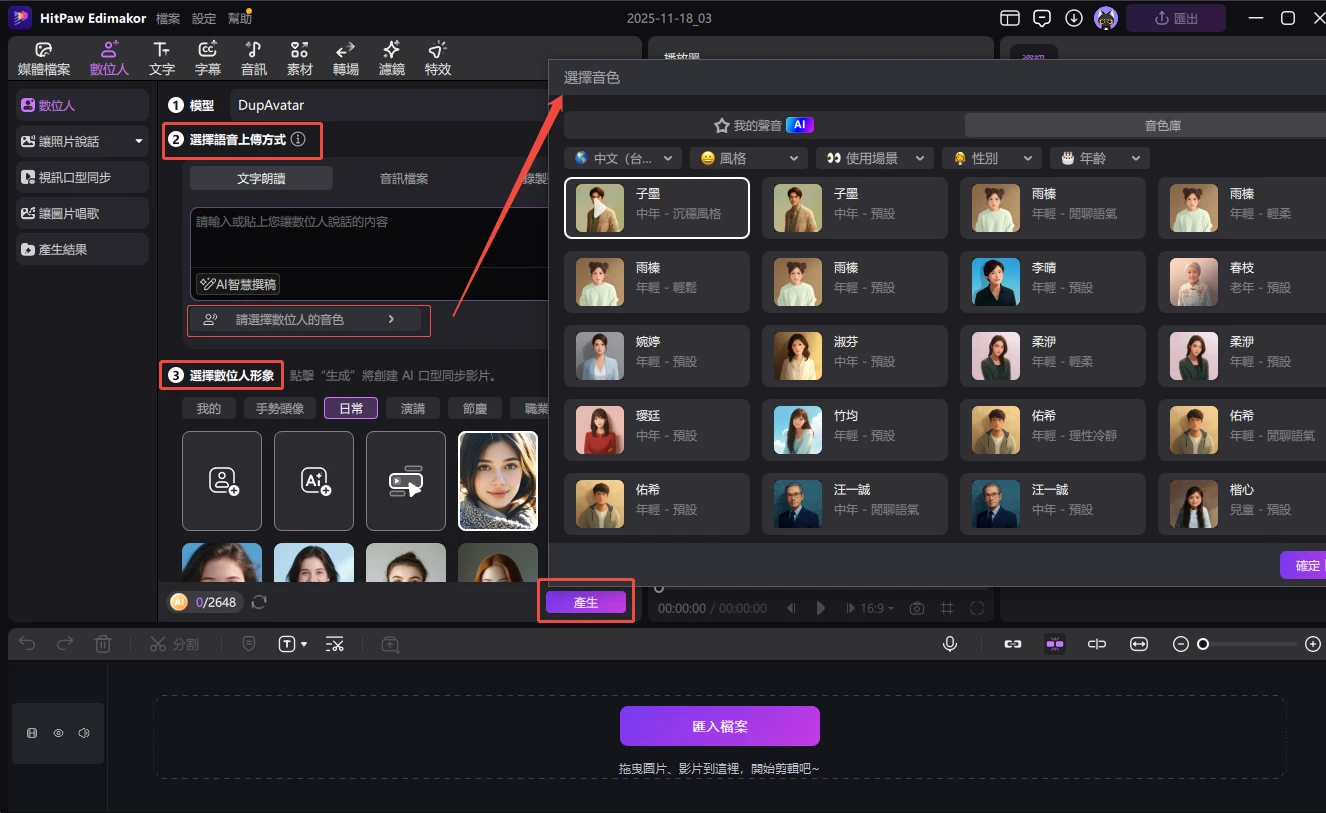Select the 分割 scissors split tool
The height and width of the screenshot is (813, 1326).
coord(174,644)
